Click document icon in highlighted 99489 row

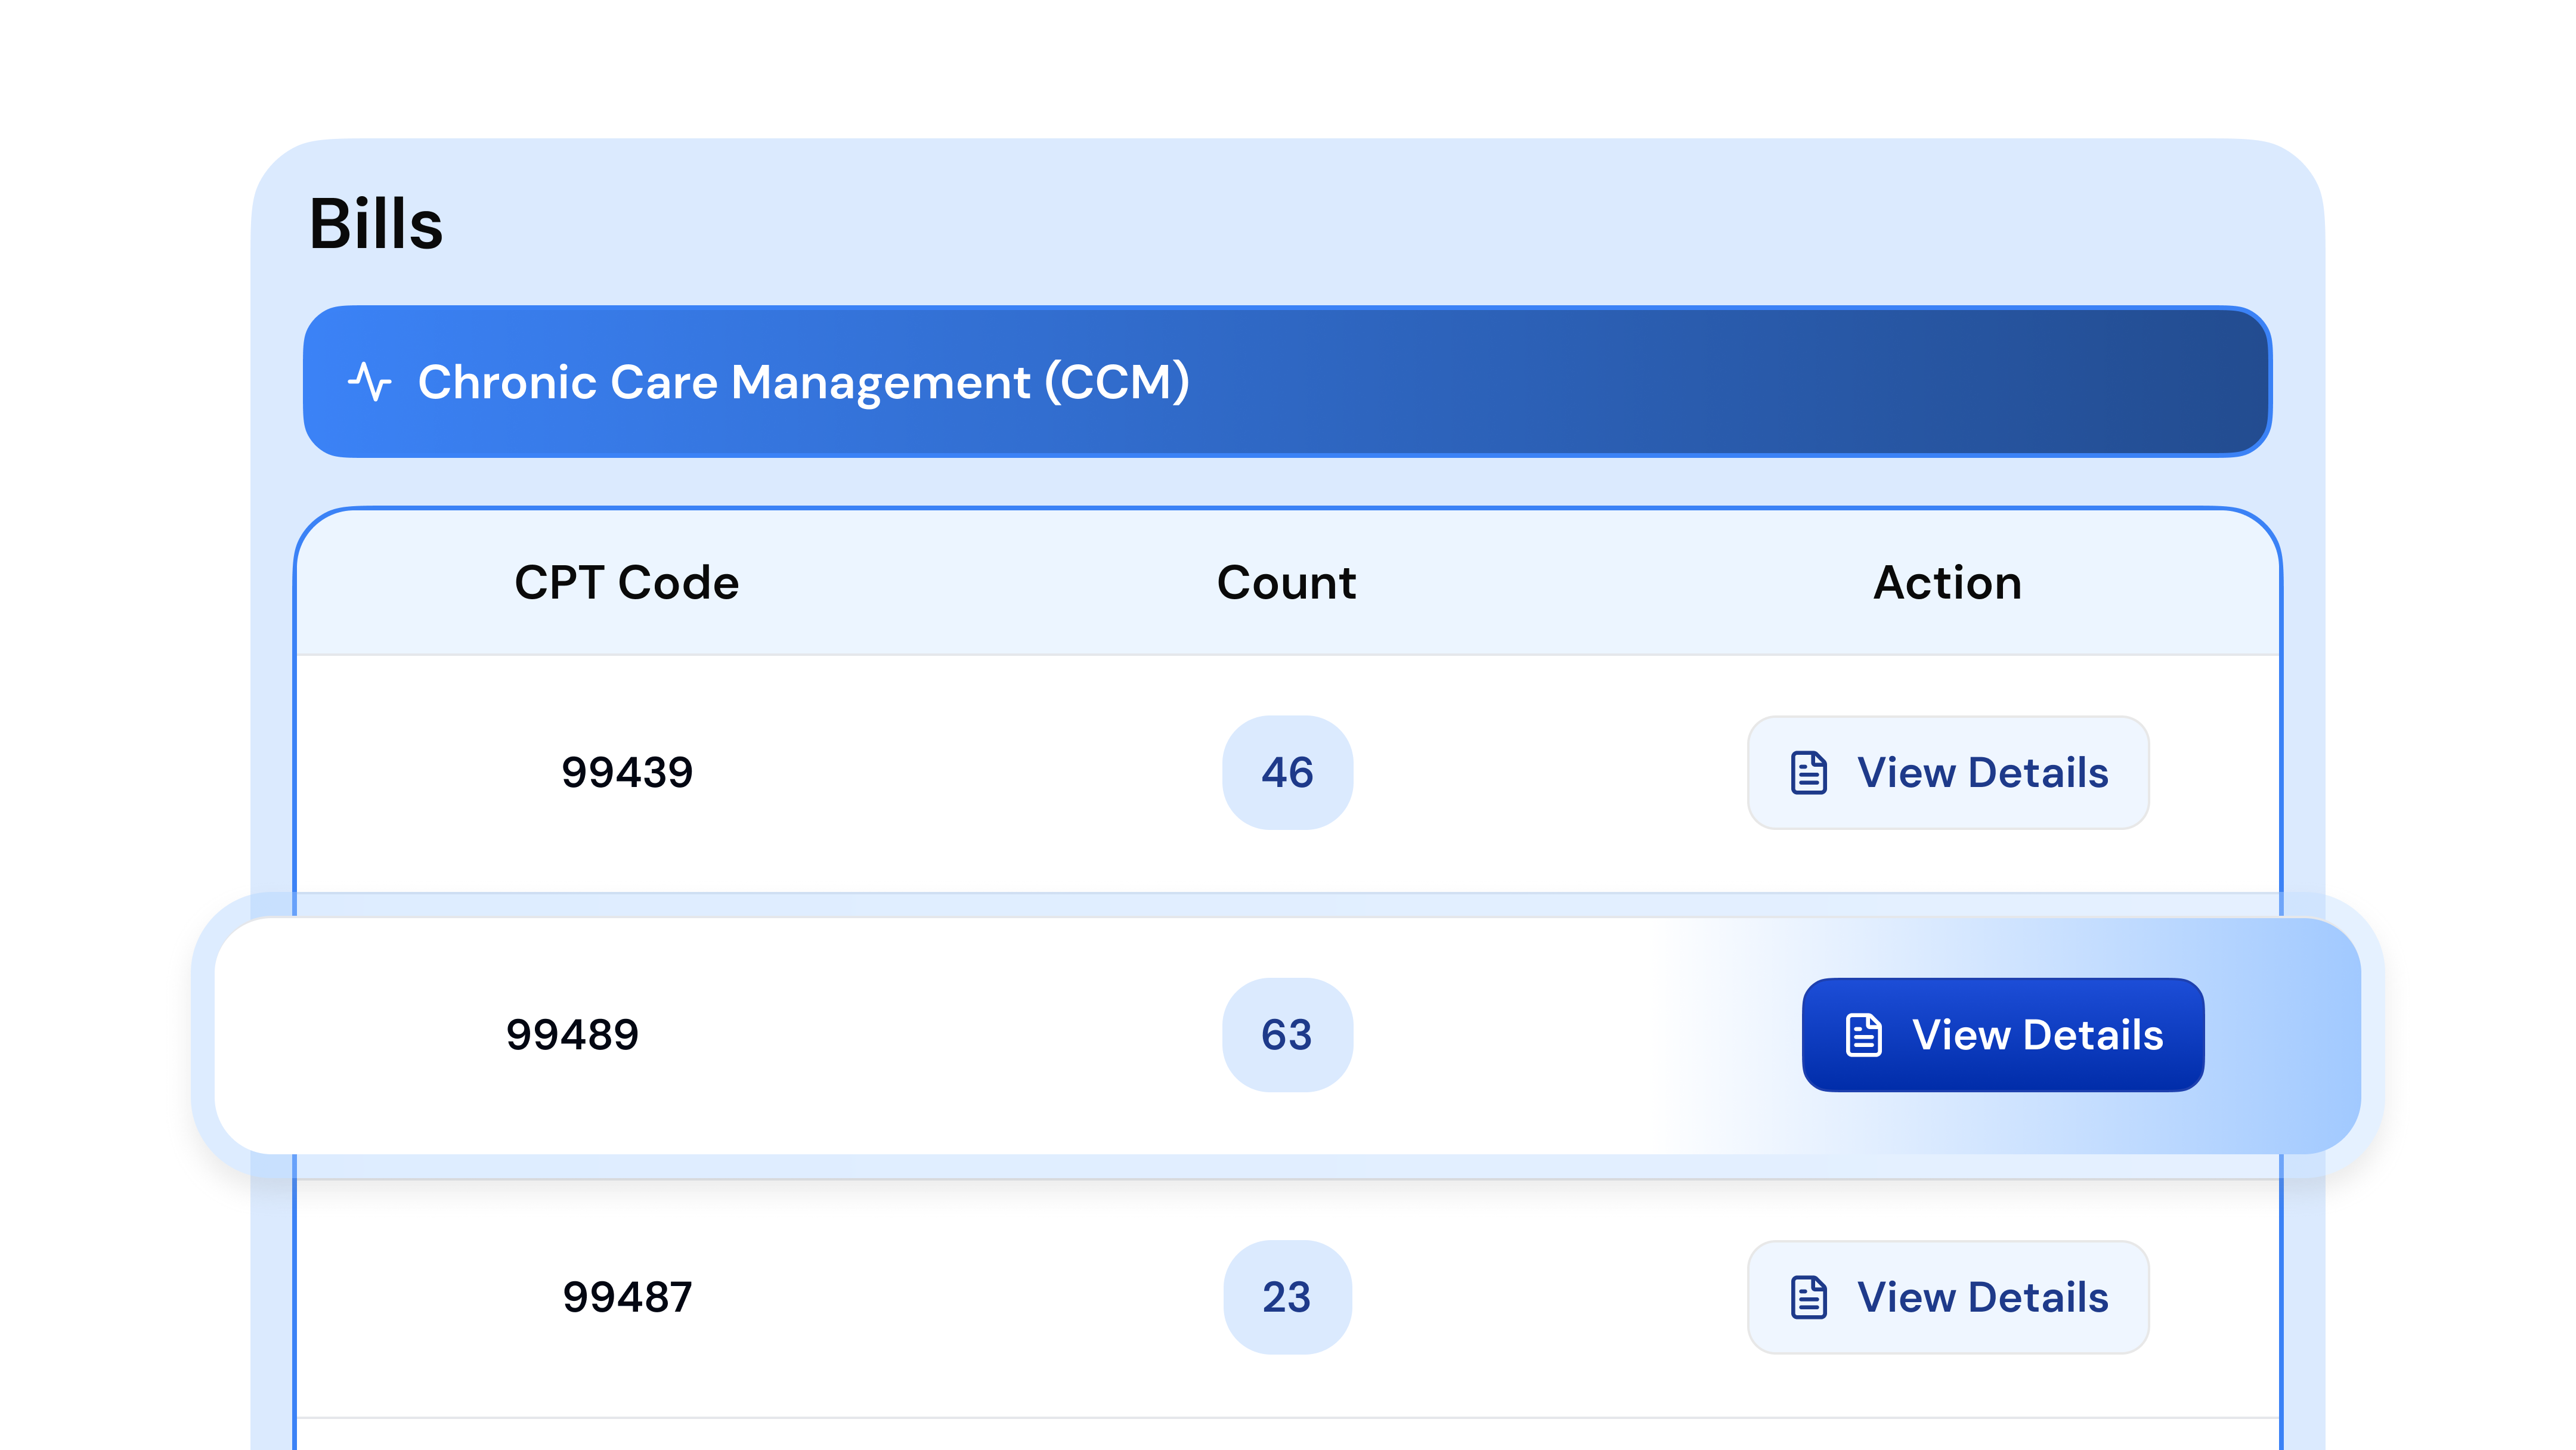click(1863, 1035)
